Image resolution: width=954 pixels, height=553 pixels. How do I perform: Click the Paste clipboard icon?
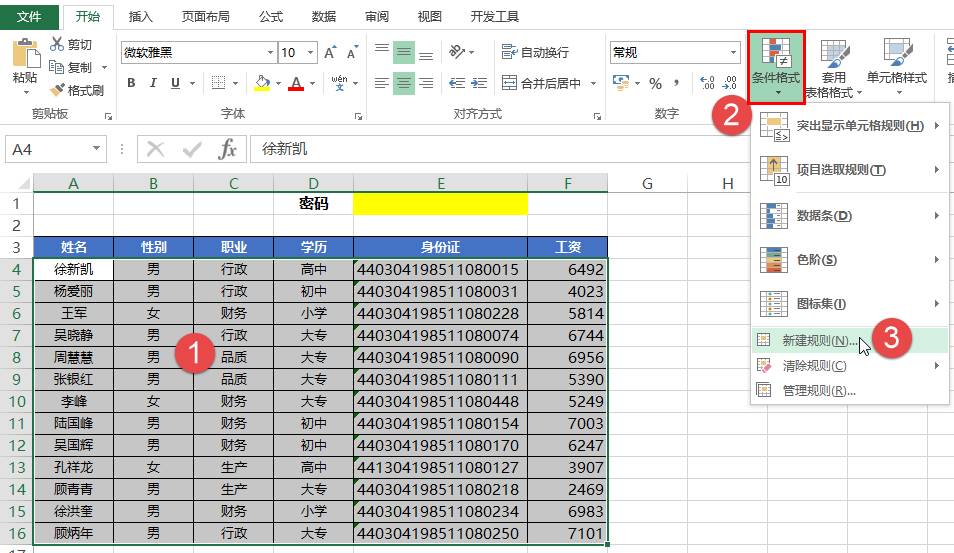(x=25, y=54)
